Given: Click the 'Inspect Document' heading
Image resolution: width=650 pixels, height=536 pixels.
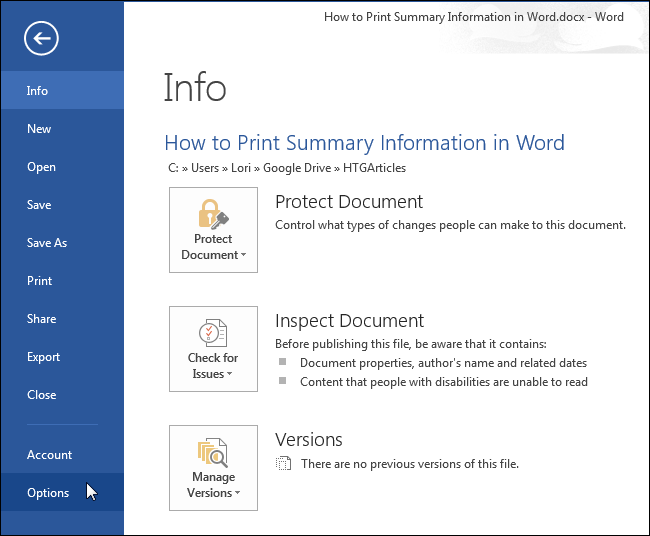Looking at the screenshot, I should pos(349,321).
